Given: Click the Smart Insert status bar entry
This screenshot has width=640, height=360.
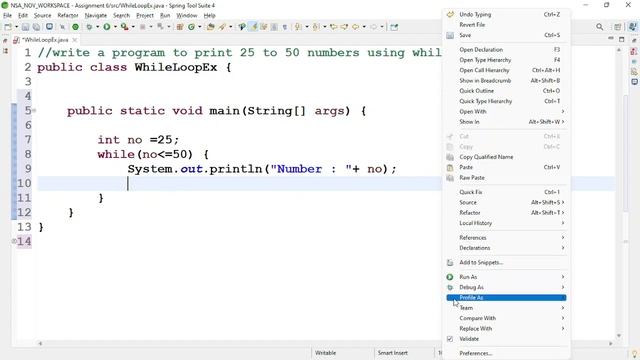Looking at the screenshot, I should [x=393, y=353].
